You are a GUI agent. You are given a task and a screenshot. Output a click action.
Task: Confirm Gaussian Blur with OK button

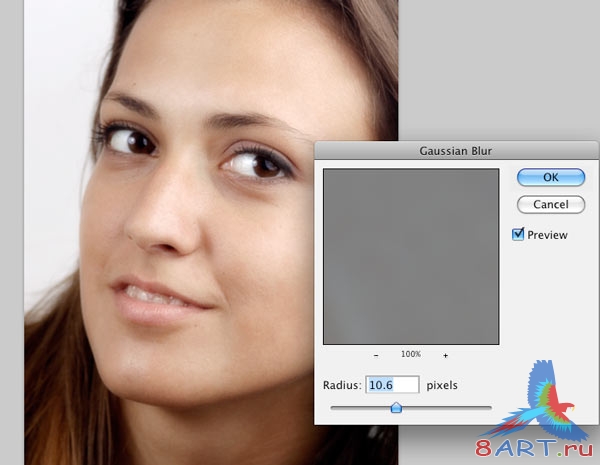(551, 178)
